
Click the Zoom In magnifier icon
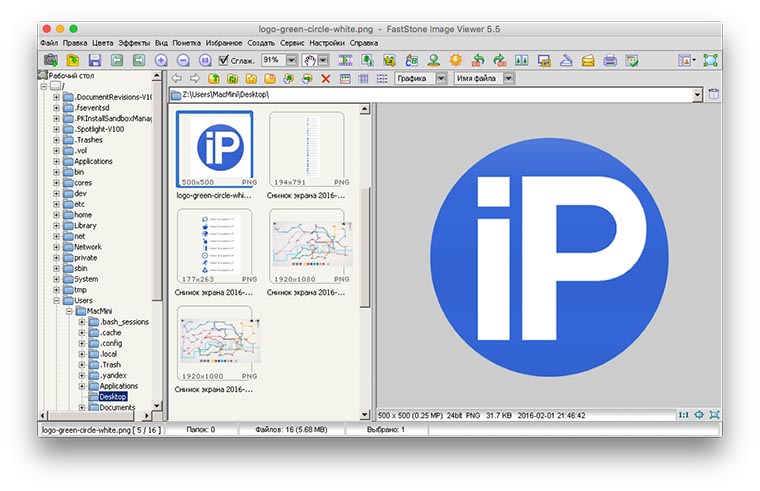161,61
